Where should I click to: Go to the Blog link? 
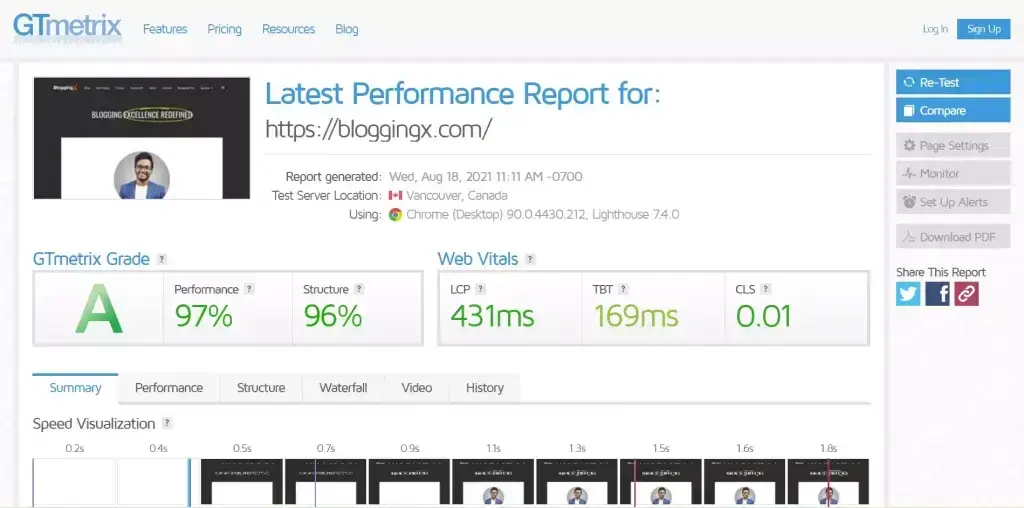347,29
